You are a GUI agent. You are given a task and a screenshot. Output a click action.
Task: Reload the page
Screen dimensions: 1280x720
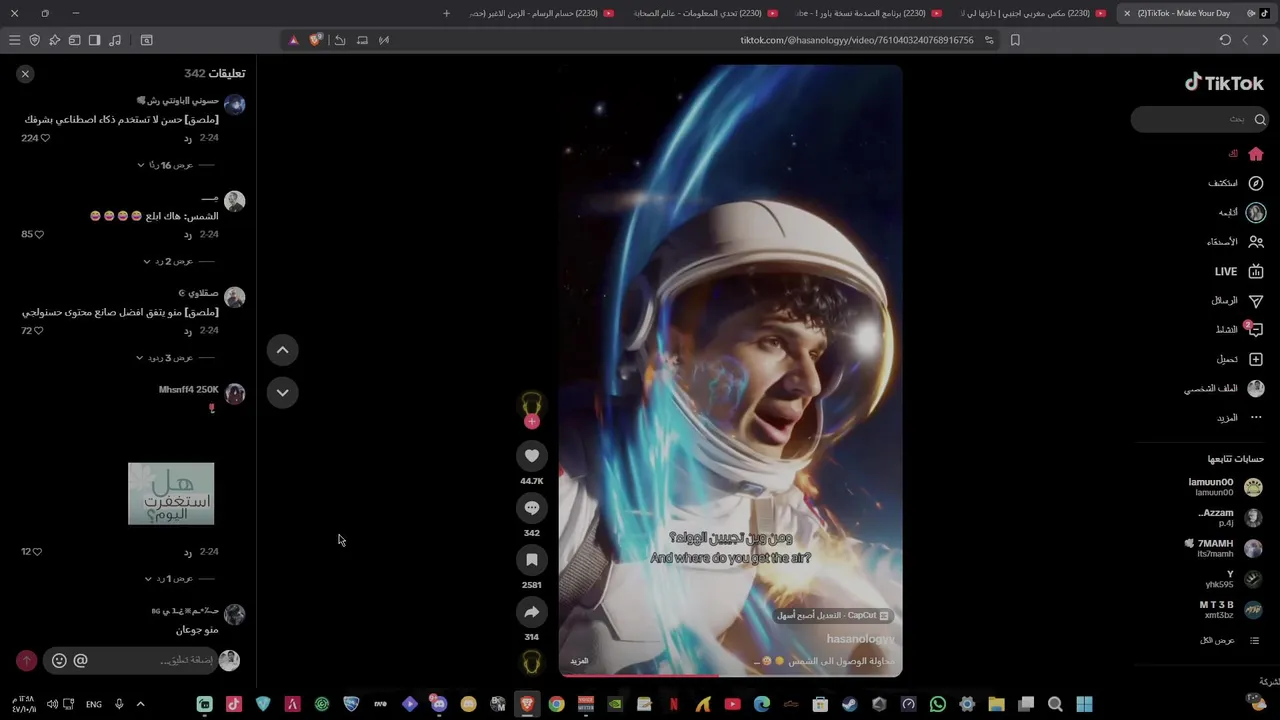[x=1225, y=40]
